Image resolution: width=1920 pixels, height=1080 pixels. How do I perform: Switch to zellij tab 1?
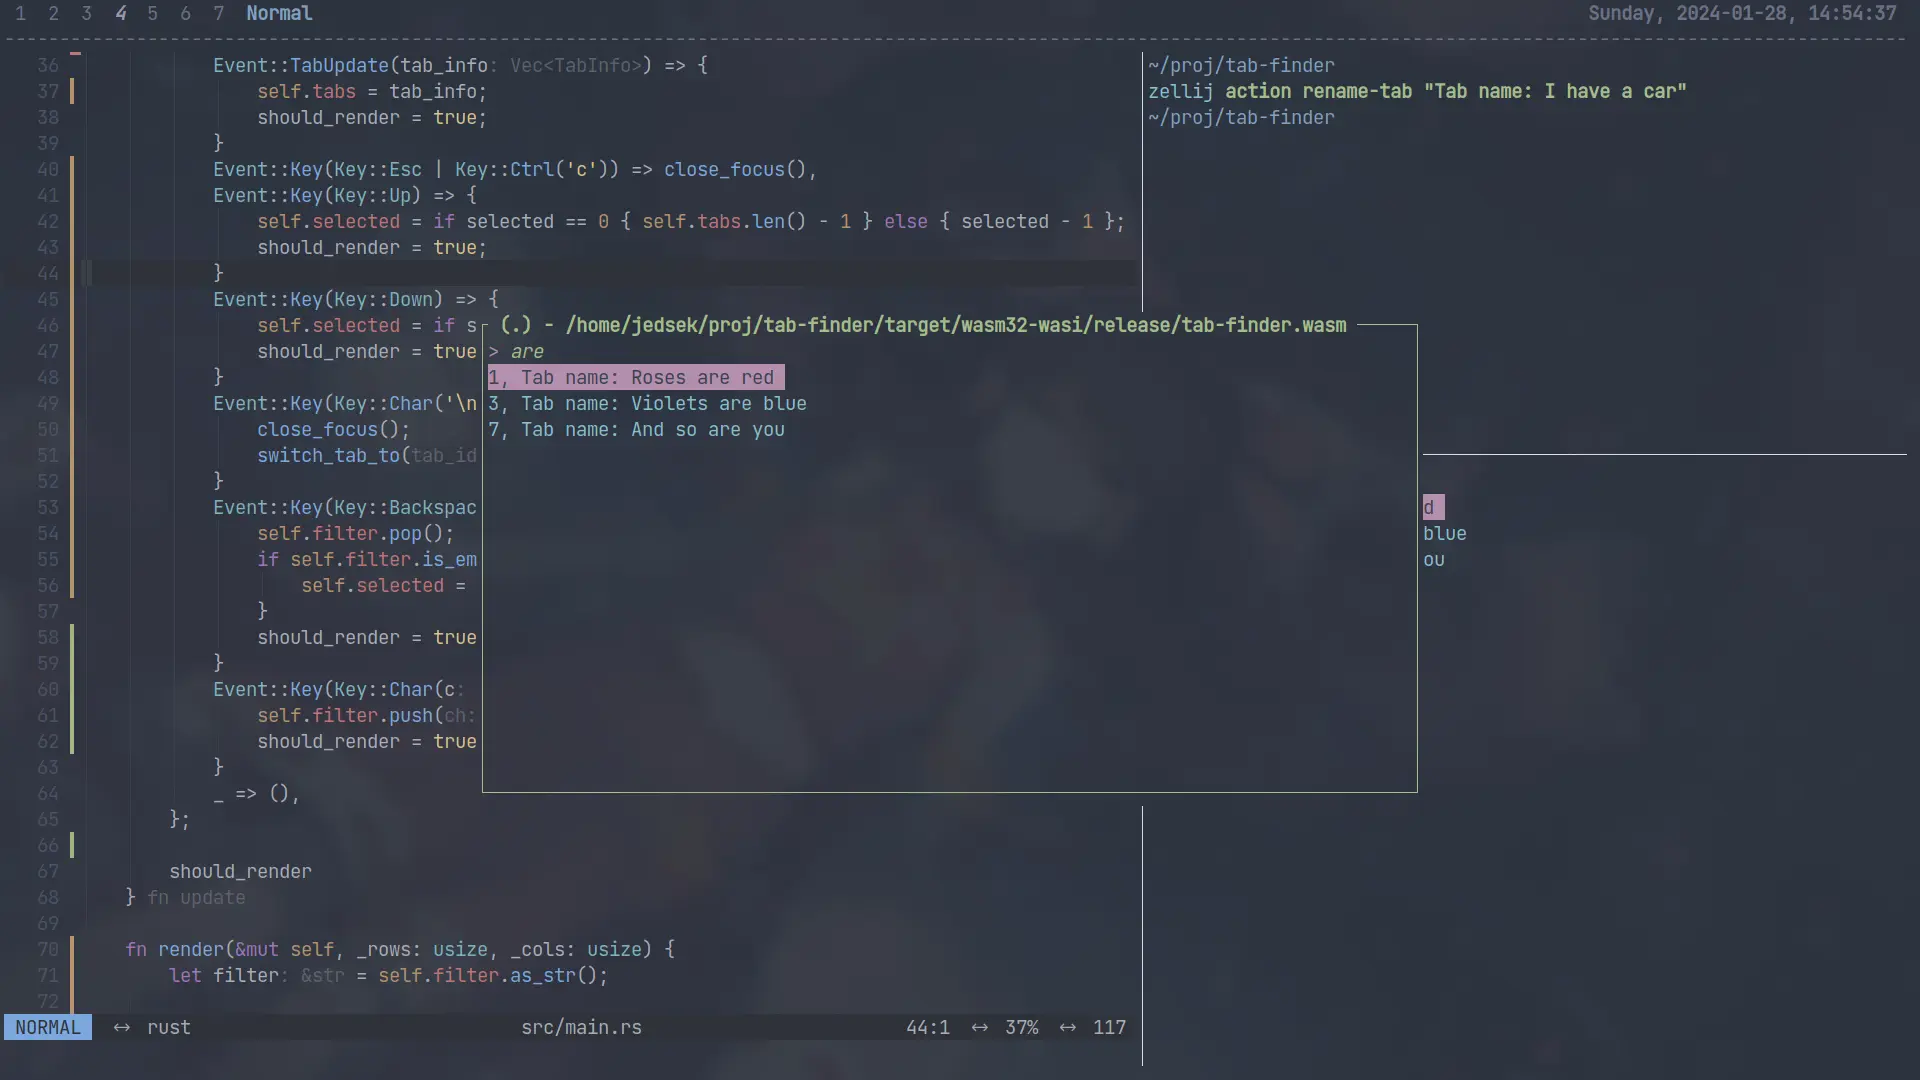click(20, 14)
